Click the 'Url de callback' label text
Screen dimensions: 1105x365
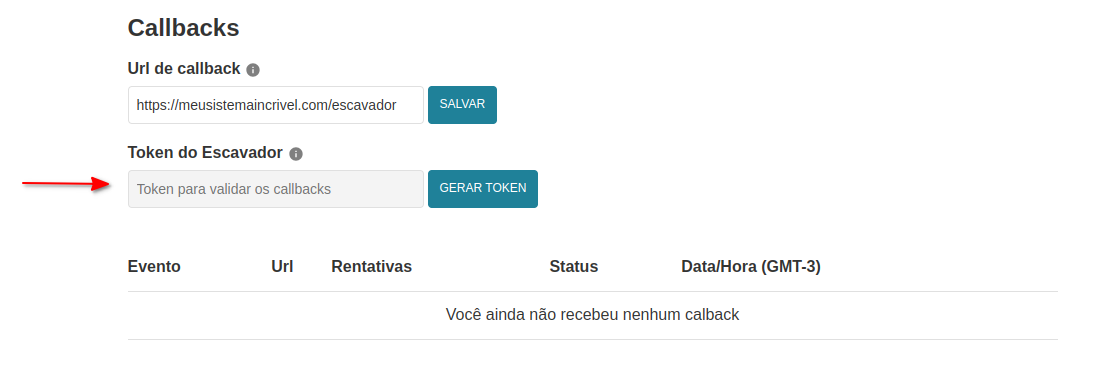(184, 69)
